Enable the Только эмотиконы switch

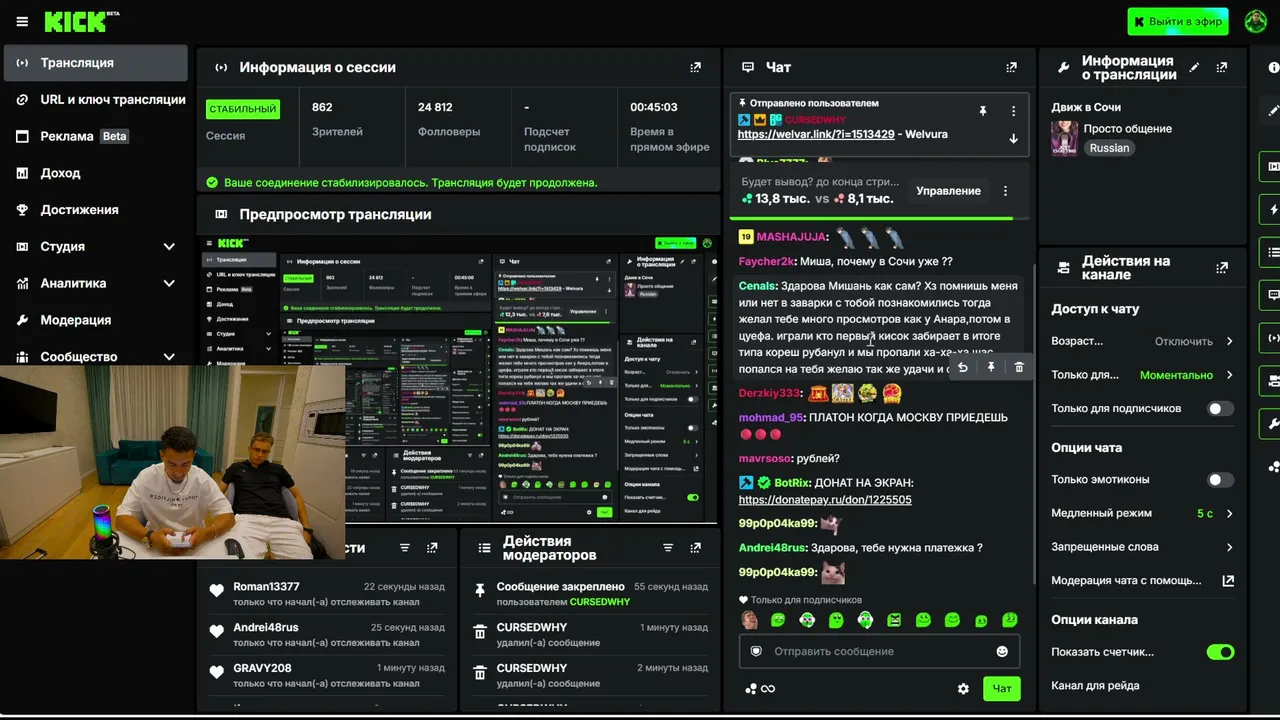pyautogui.click(x=1220, y=480)
